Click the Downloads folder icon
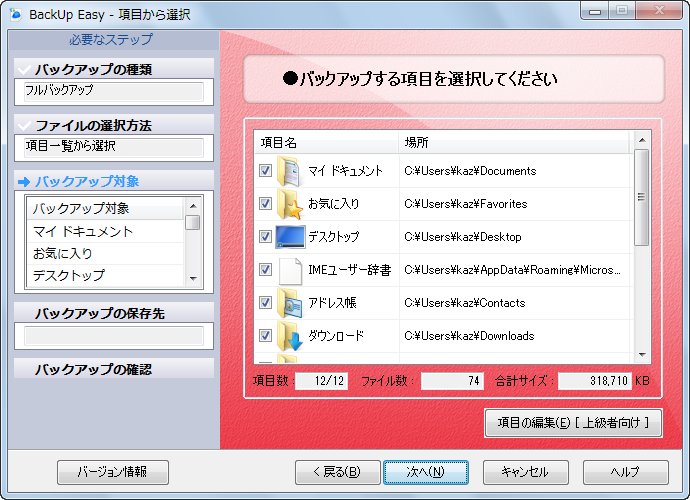This screenshot has height=500, width=690. pyautogui.click(x=290, y=336)
